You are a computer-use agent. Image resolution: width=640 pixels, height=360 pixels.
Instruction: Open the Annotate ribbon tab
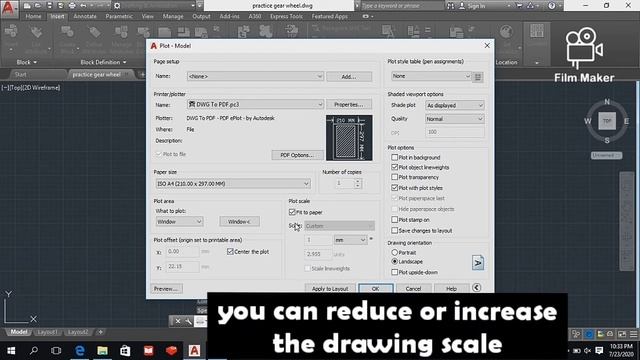click(85, 16)
